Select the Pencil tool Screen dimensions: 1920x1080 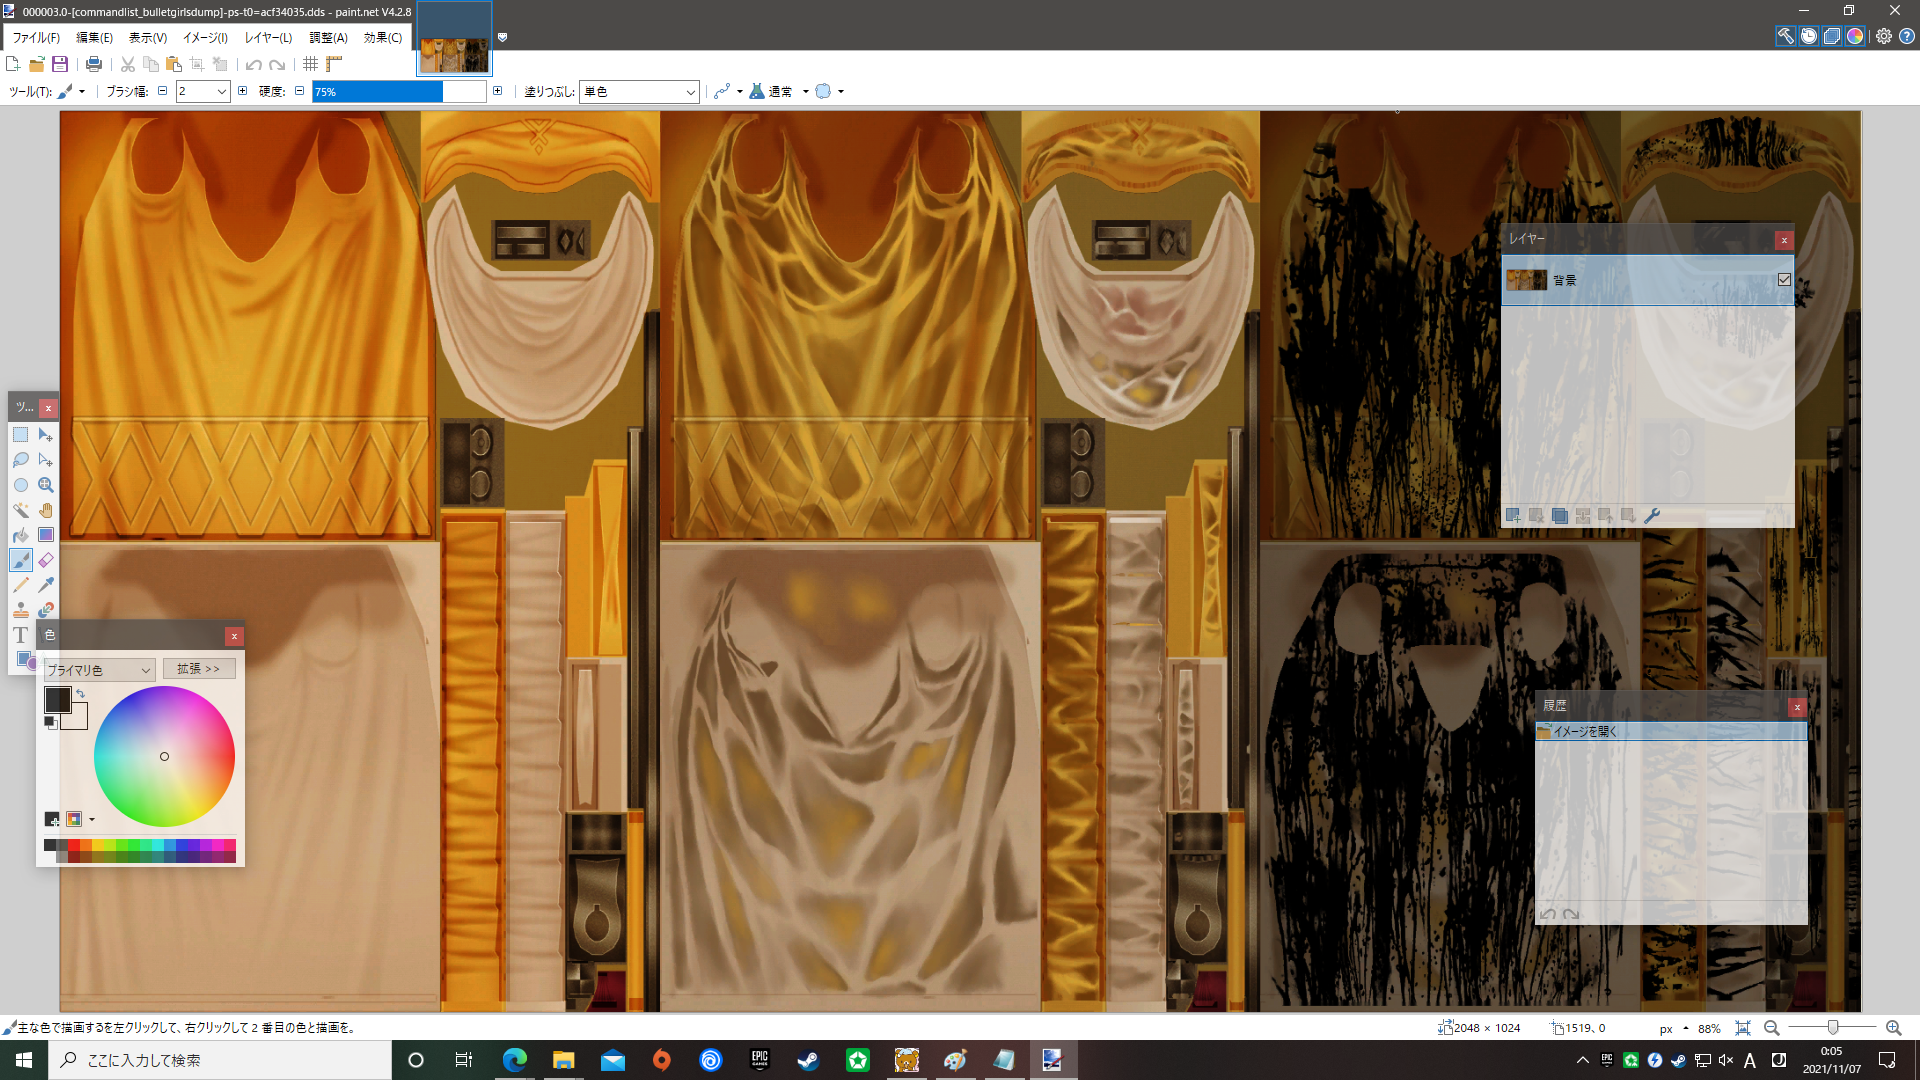20,585
